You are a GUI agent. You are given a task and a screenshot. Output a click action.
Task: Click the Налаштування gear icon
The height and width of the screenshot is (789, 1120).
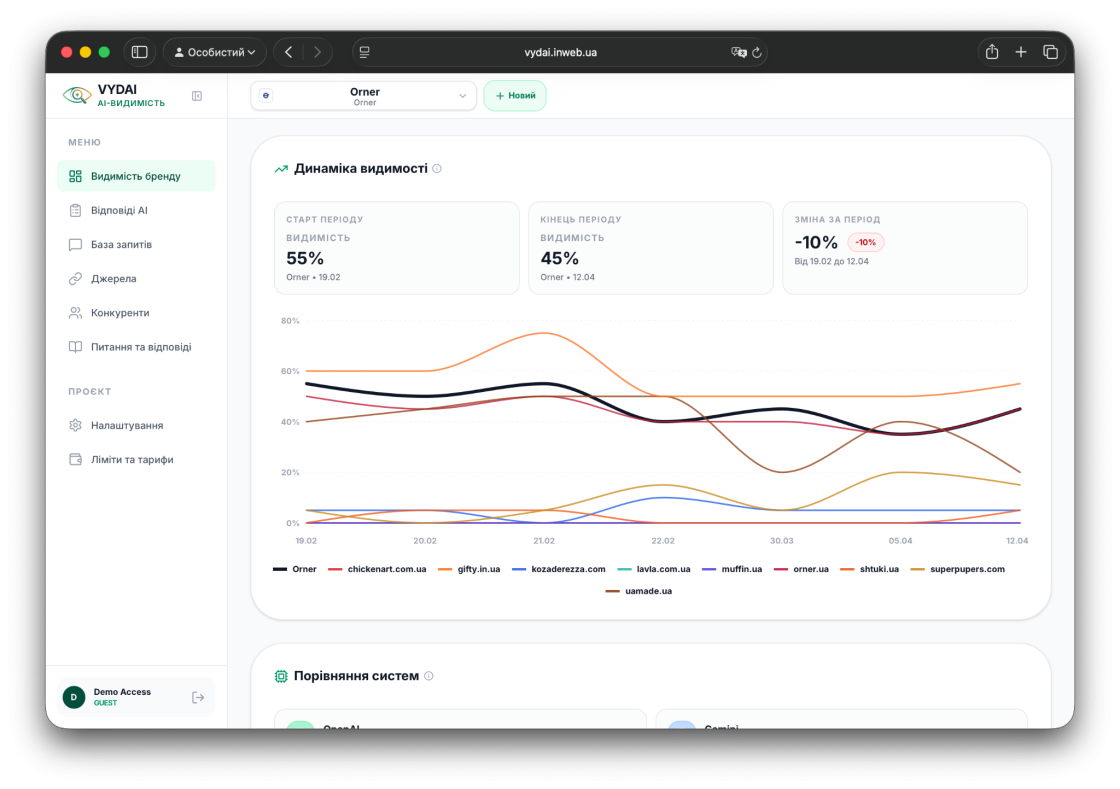point(75,425)
